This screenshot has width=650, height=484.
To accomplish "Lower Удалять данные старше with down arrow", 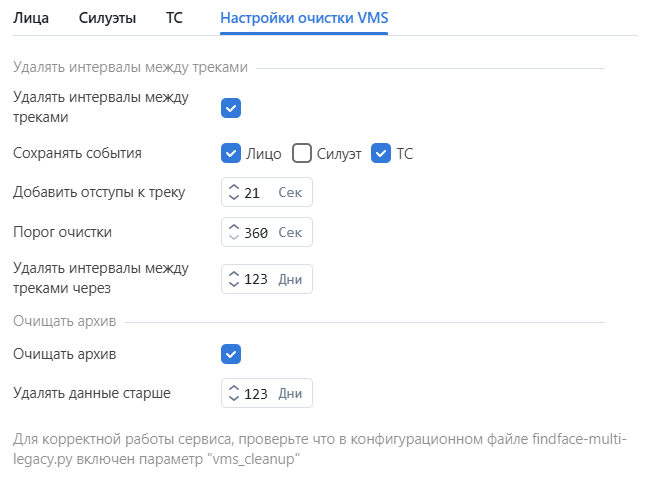I will [x=234, y=398].
